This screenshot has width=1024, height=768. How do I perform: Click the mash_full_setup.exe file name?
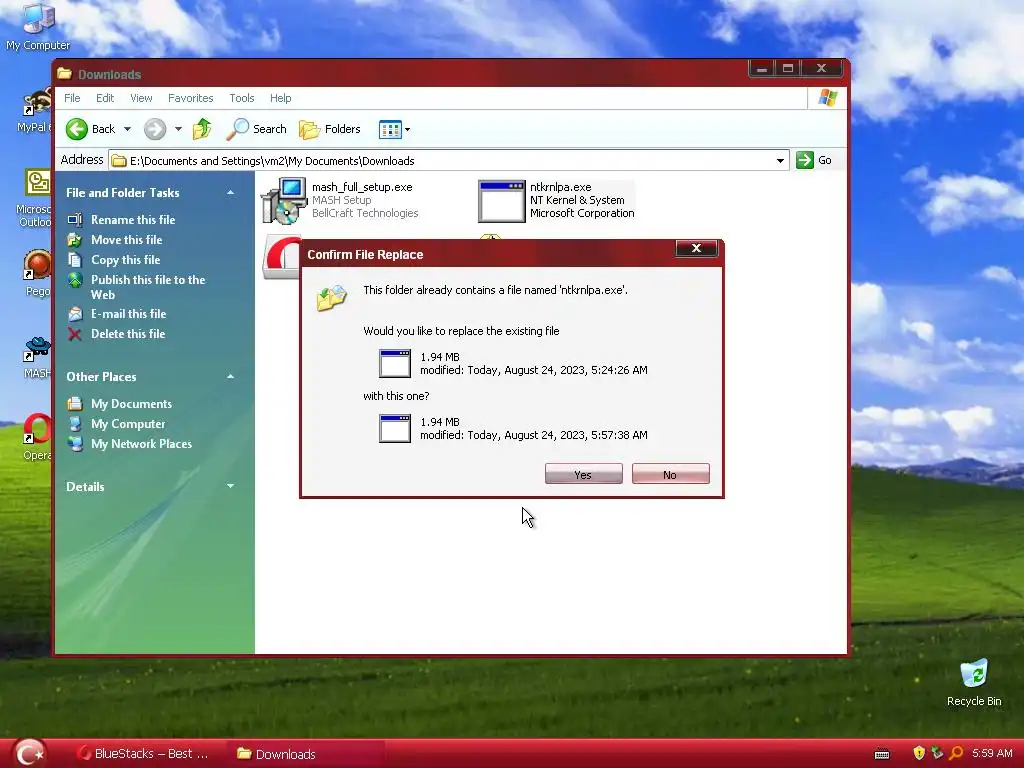click(362, 187)
